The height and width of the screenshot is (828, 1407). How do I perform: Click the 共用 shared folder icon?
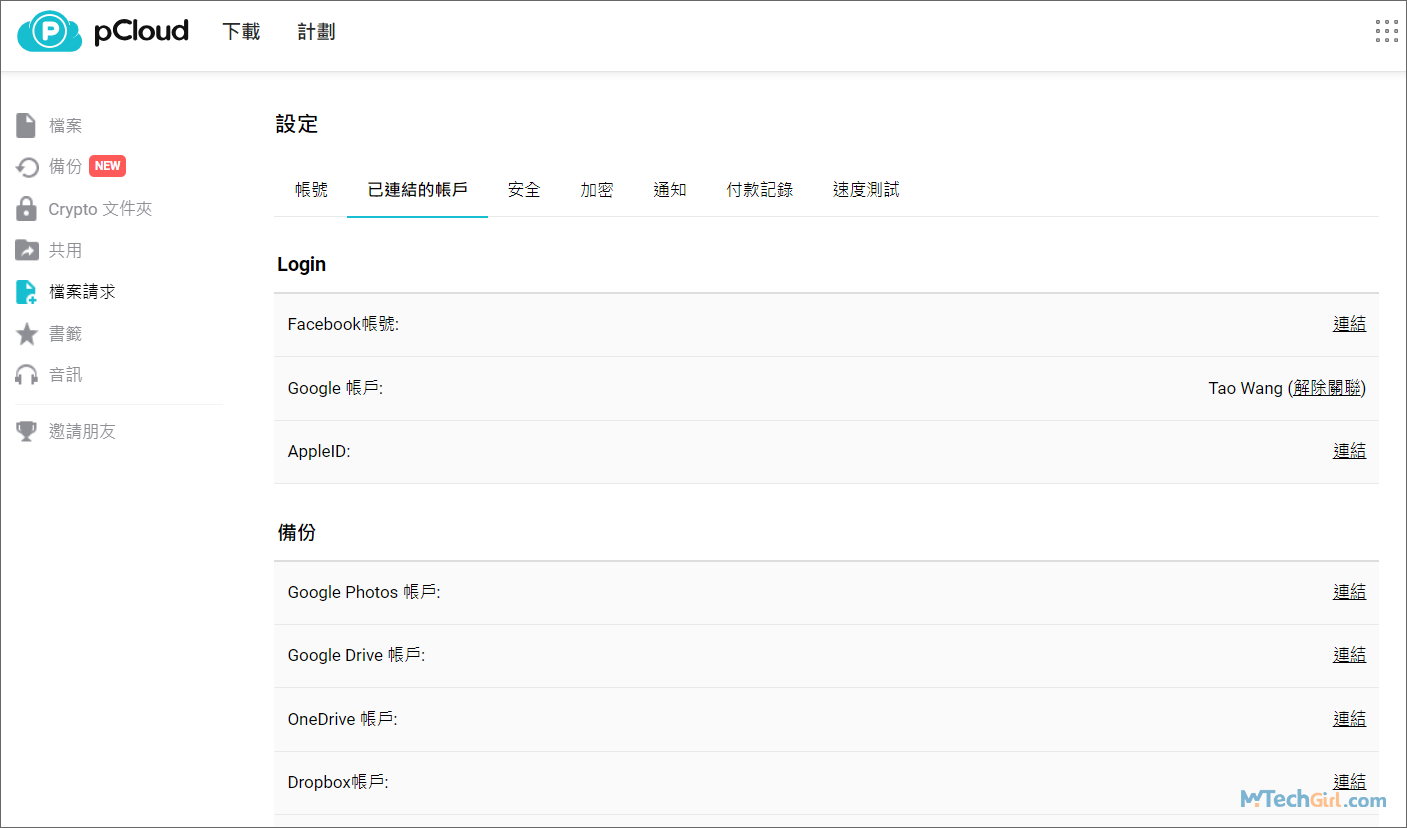click(x=27, y=250)
